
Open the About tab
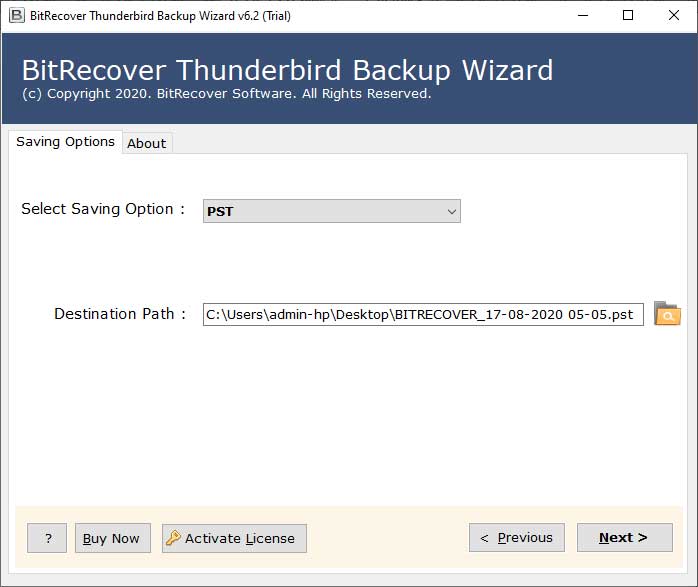tap(146, 143)
